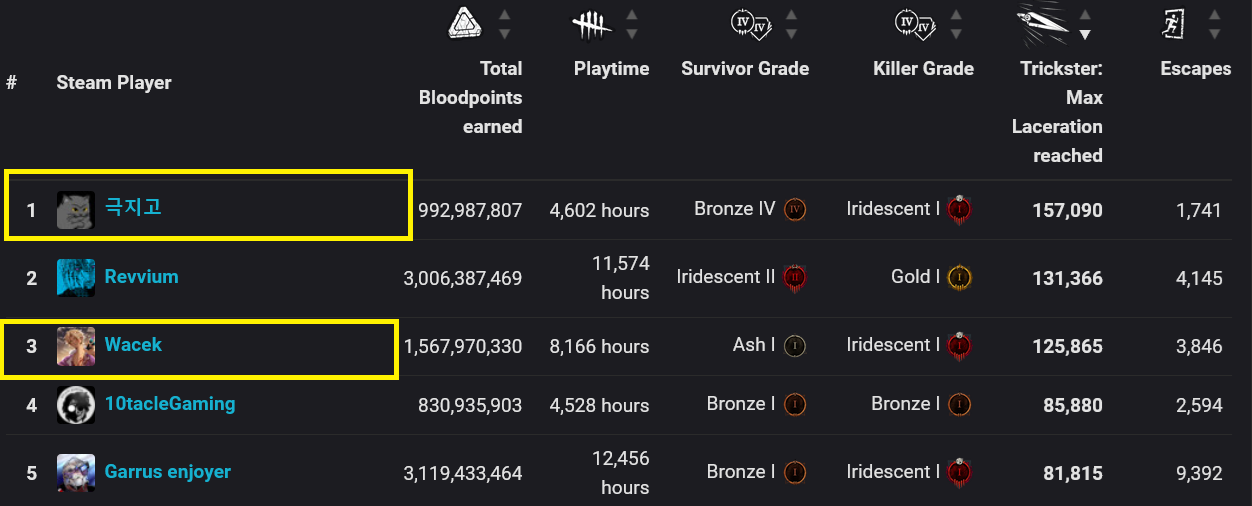Click the Trickster blades header icon
This screenshot has height=506, width=1252.
point(1042,24)
